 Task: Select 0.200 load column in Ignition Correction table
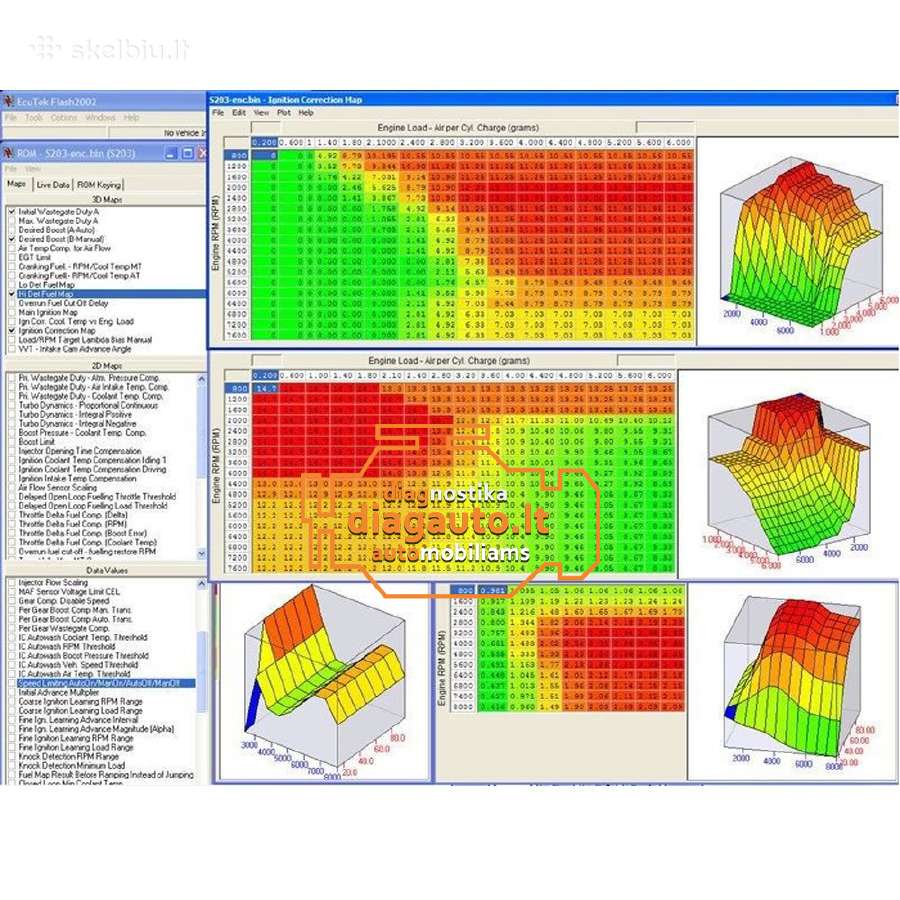[264, 142]
